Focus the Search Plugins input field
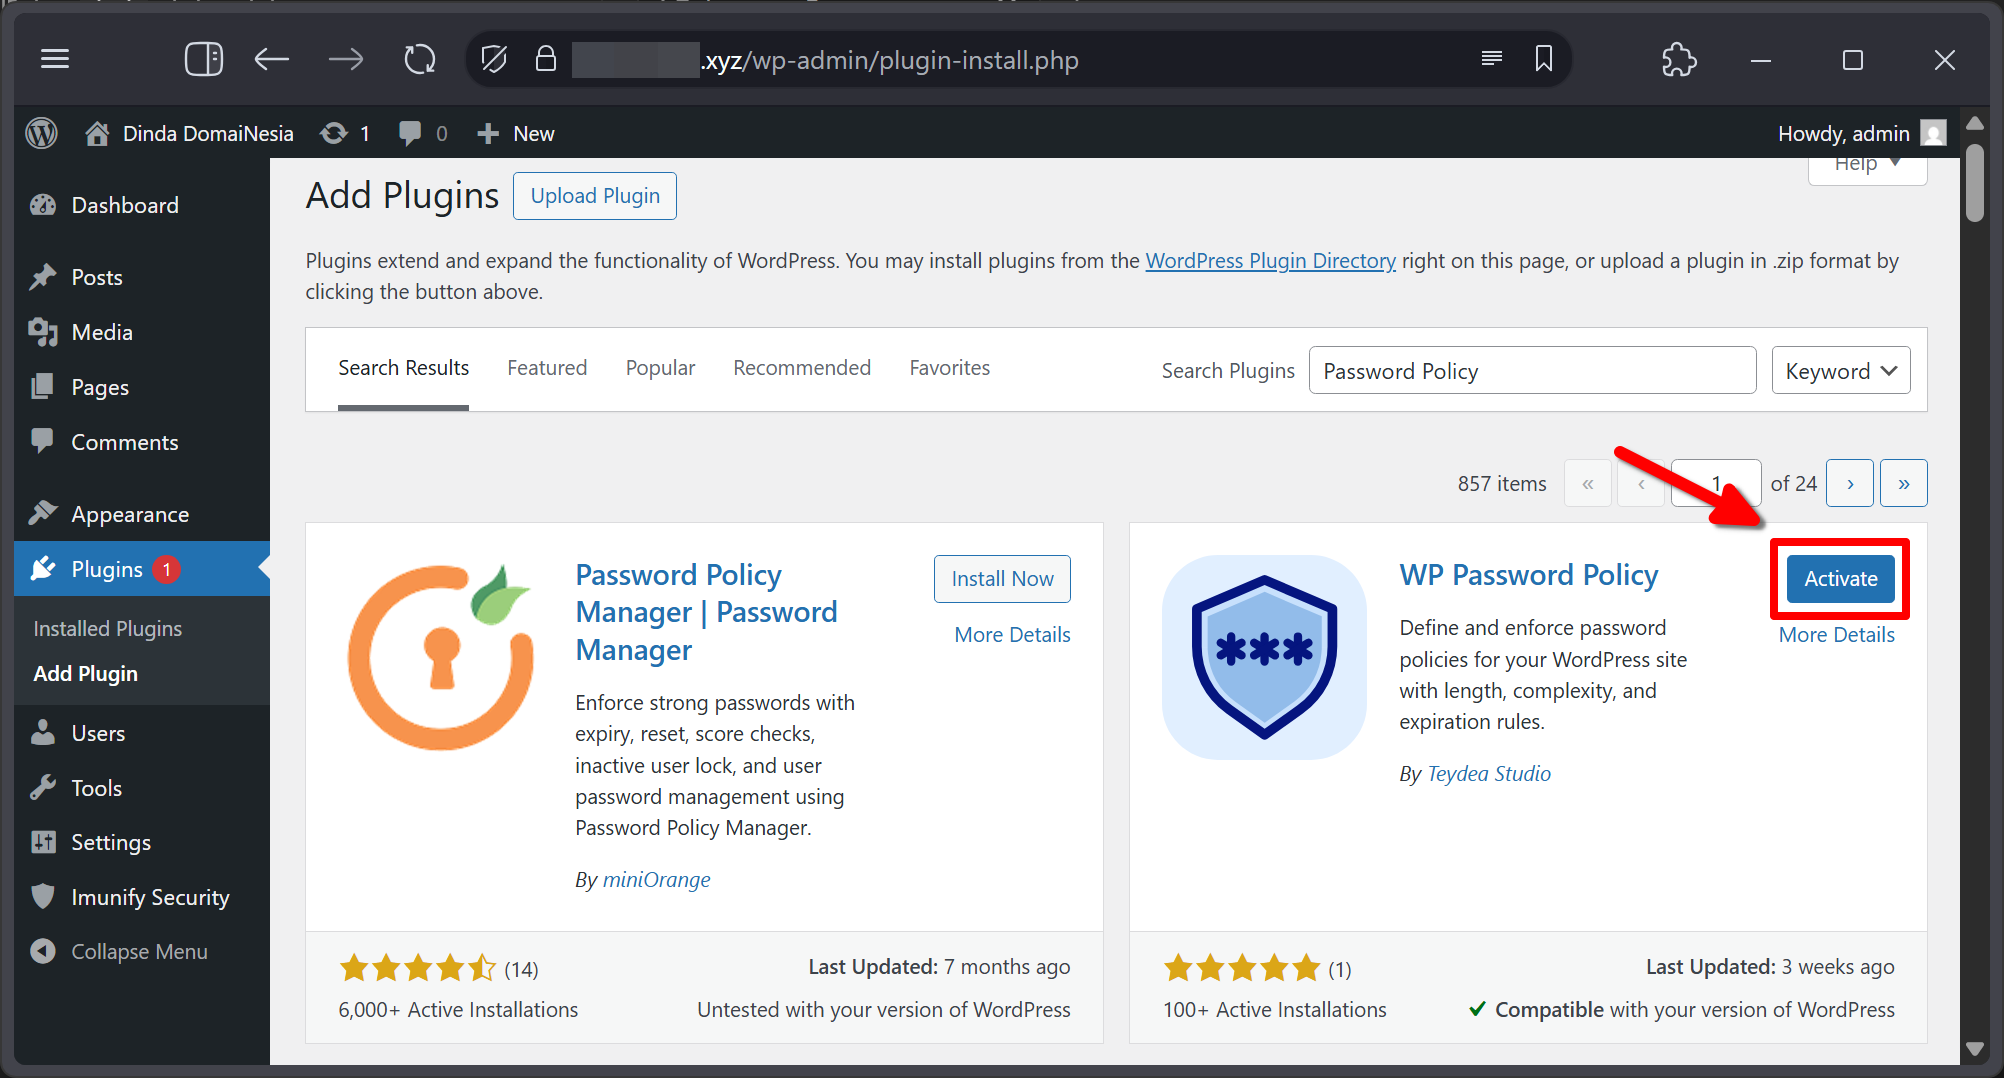Image resolution: width=2004 pixels, height=1078 pixels. 1532,370
